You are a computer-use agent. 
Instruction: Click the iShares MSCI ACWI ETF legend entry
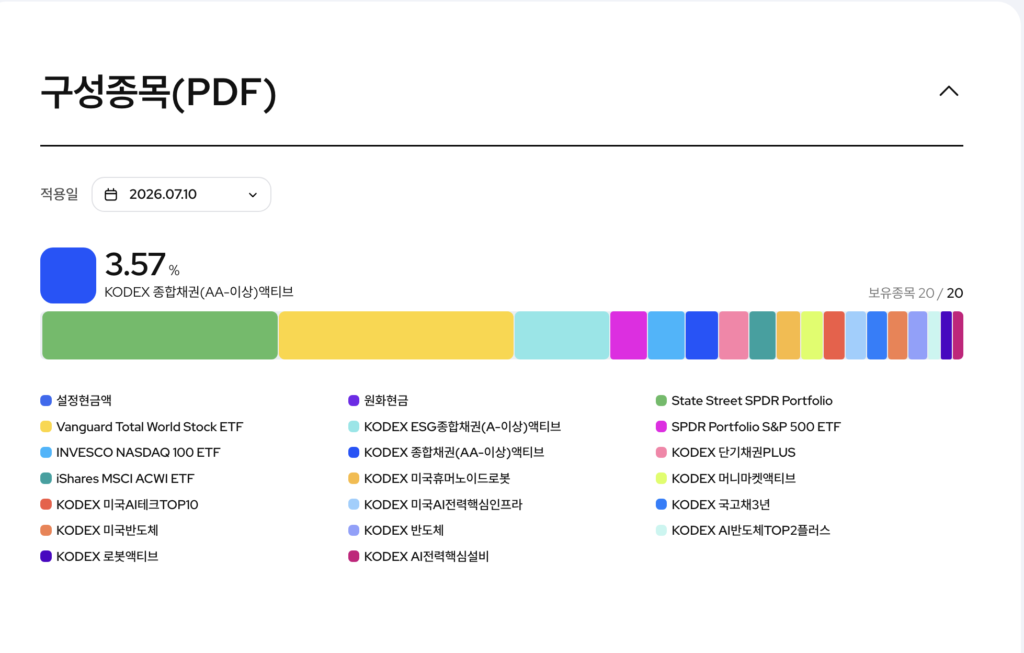click(118, 478)
